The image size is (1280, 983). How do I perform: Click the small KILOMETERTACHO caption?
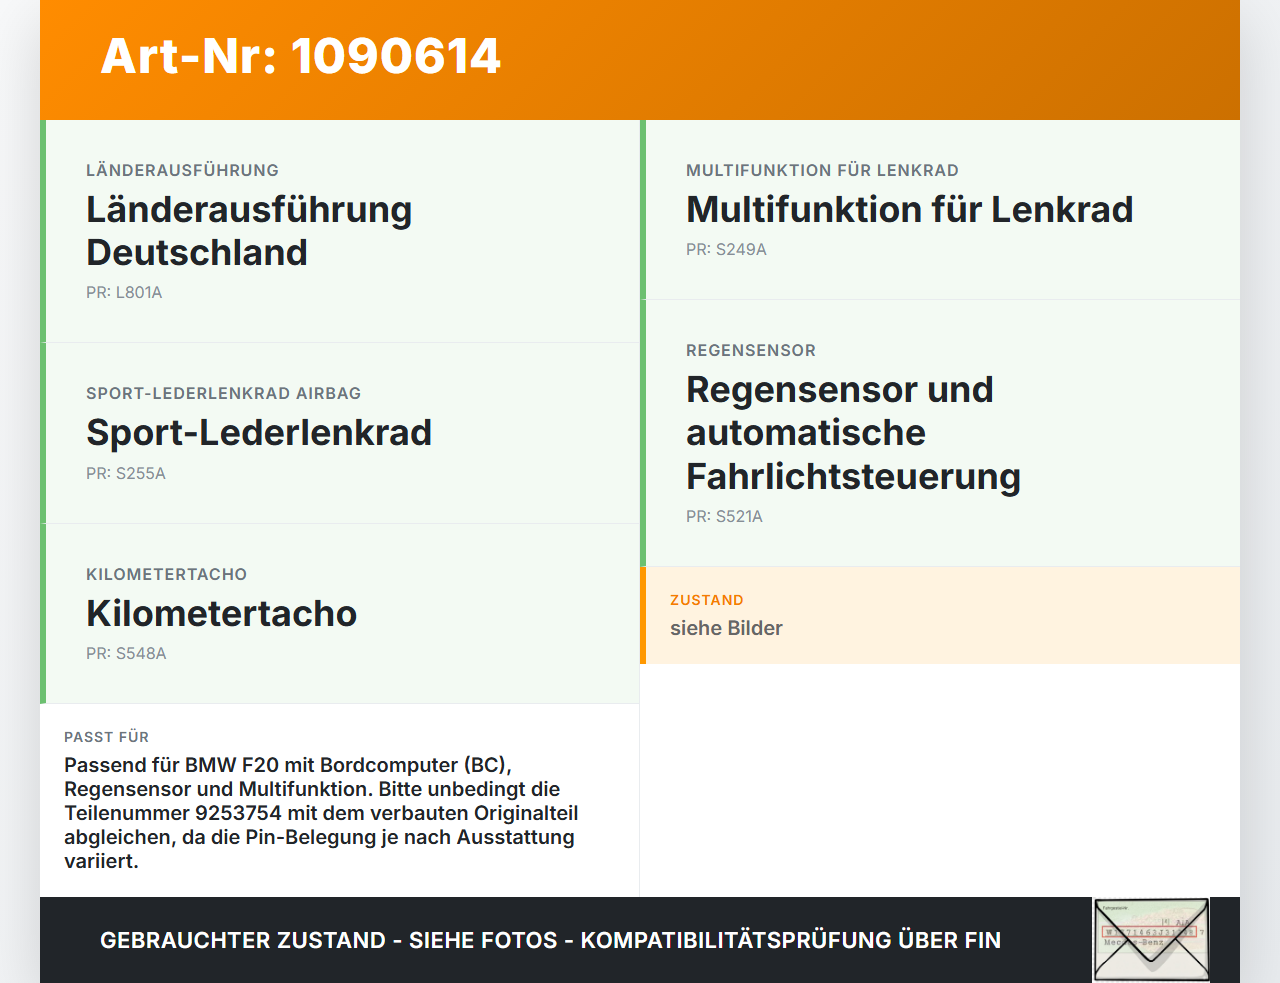pos(166,575)
